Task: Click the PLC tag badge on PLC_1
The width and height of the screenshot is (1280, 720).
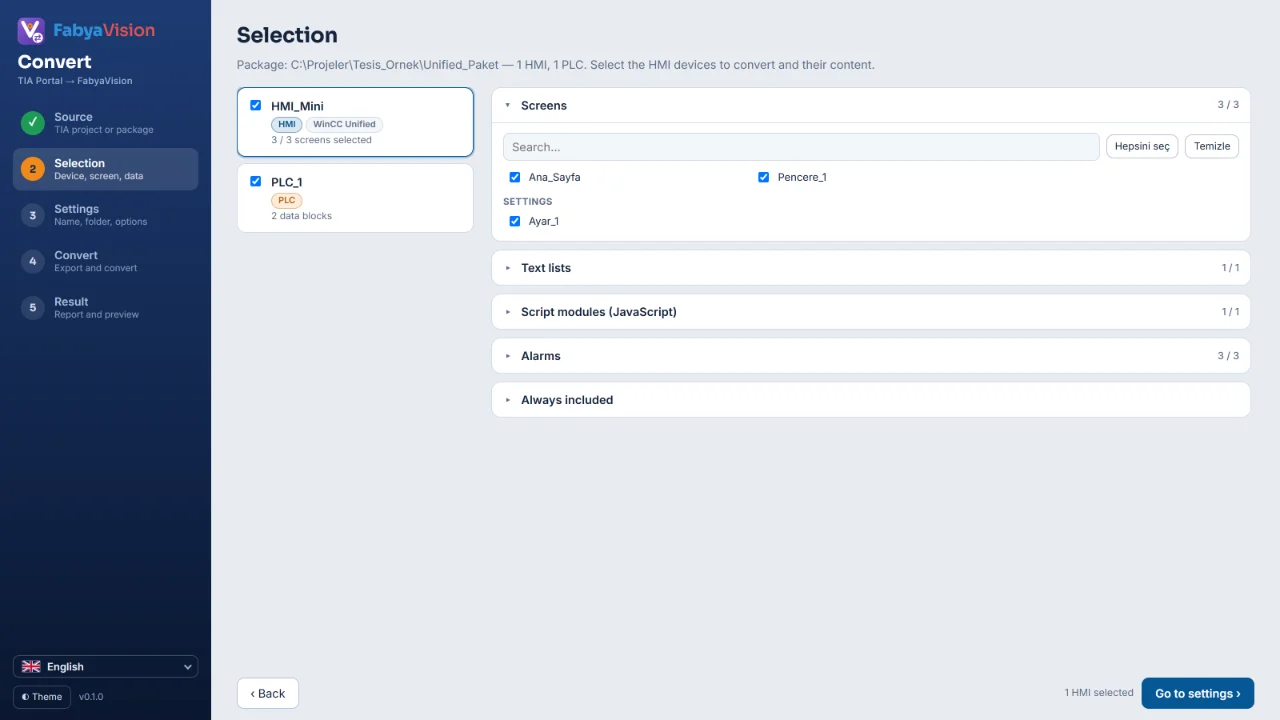Action: (x=287, y=201)
